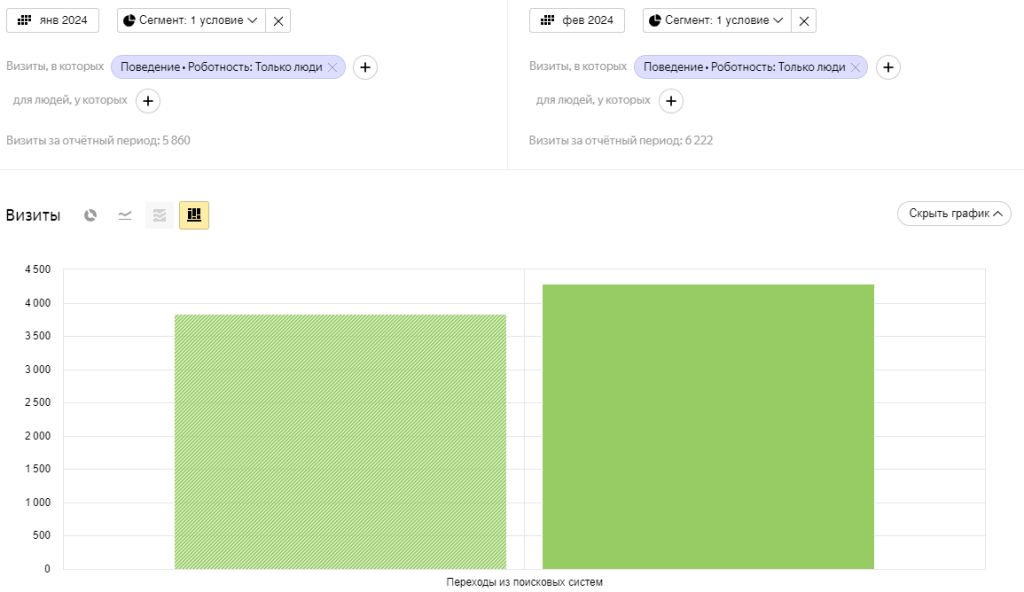Add visit condition plus in January segment

coord(365,67)
